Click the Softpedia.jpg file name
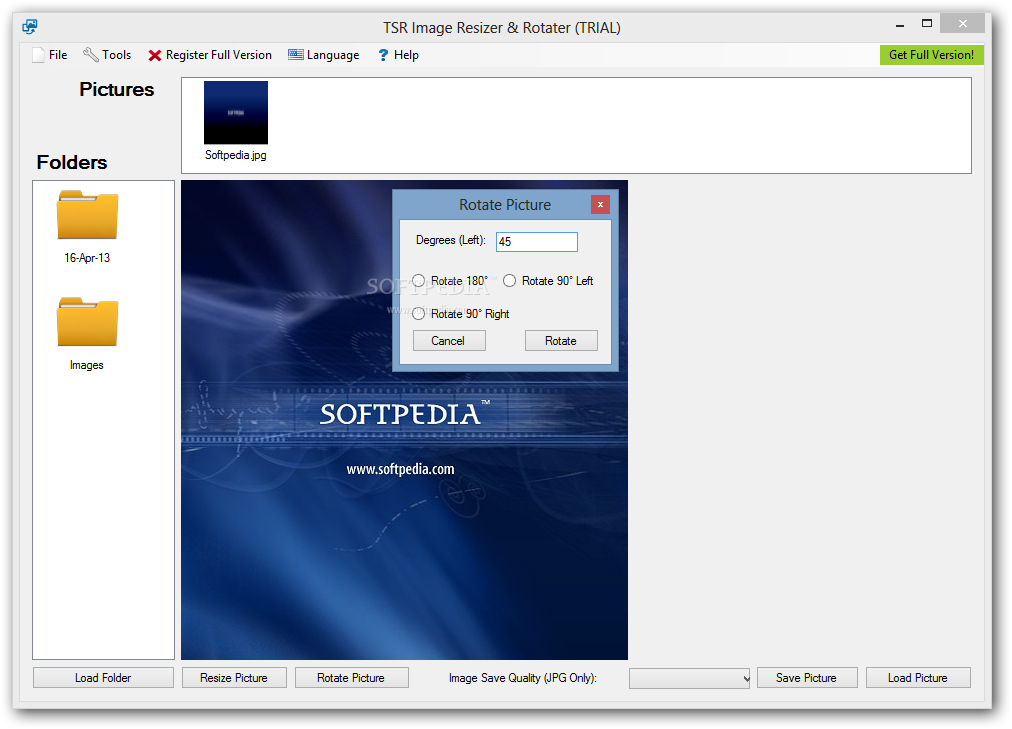 236,155
